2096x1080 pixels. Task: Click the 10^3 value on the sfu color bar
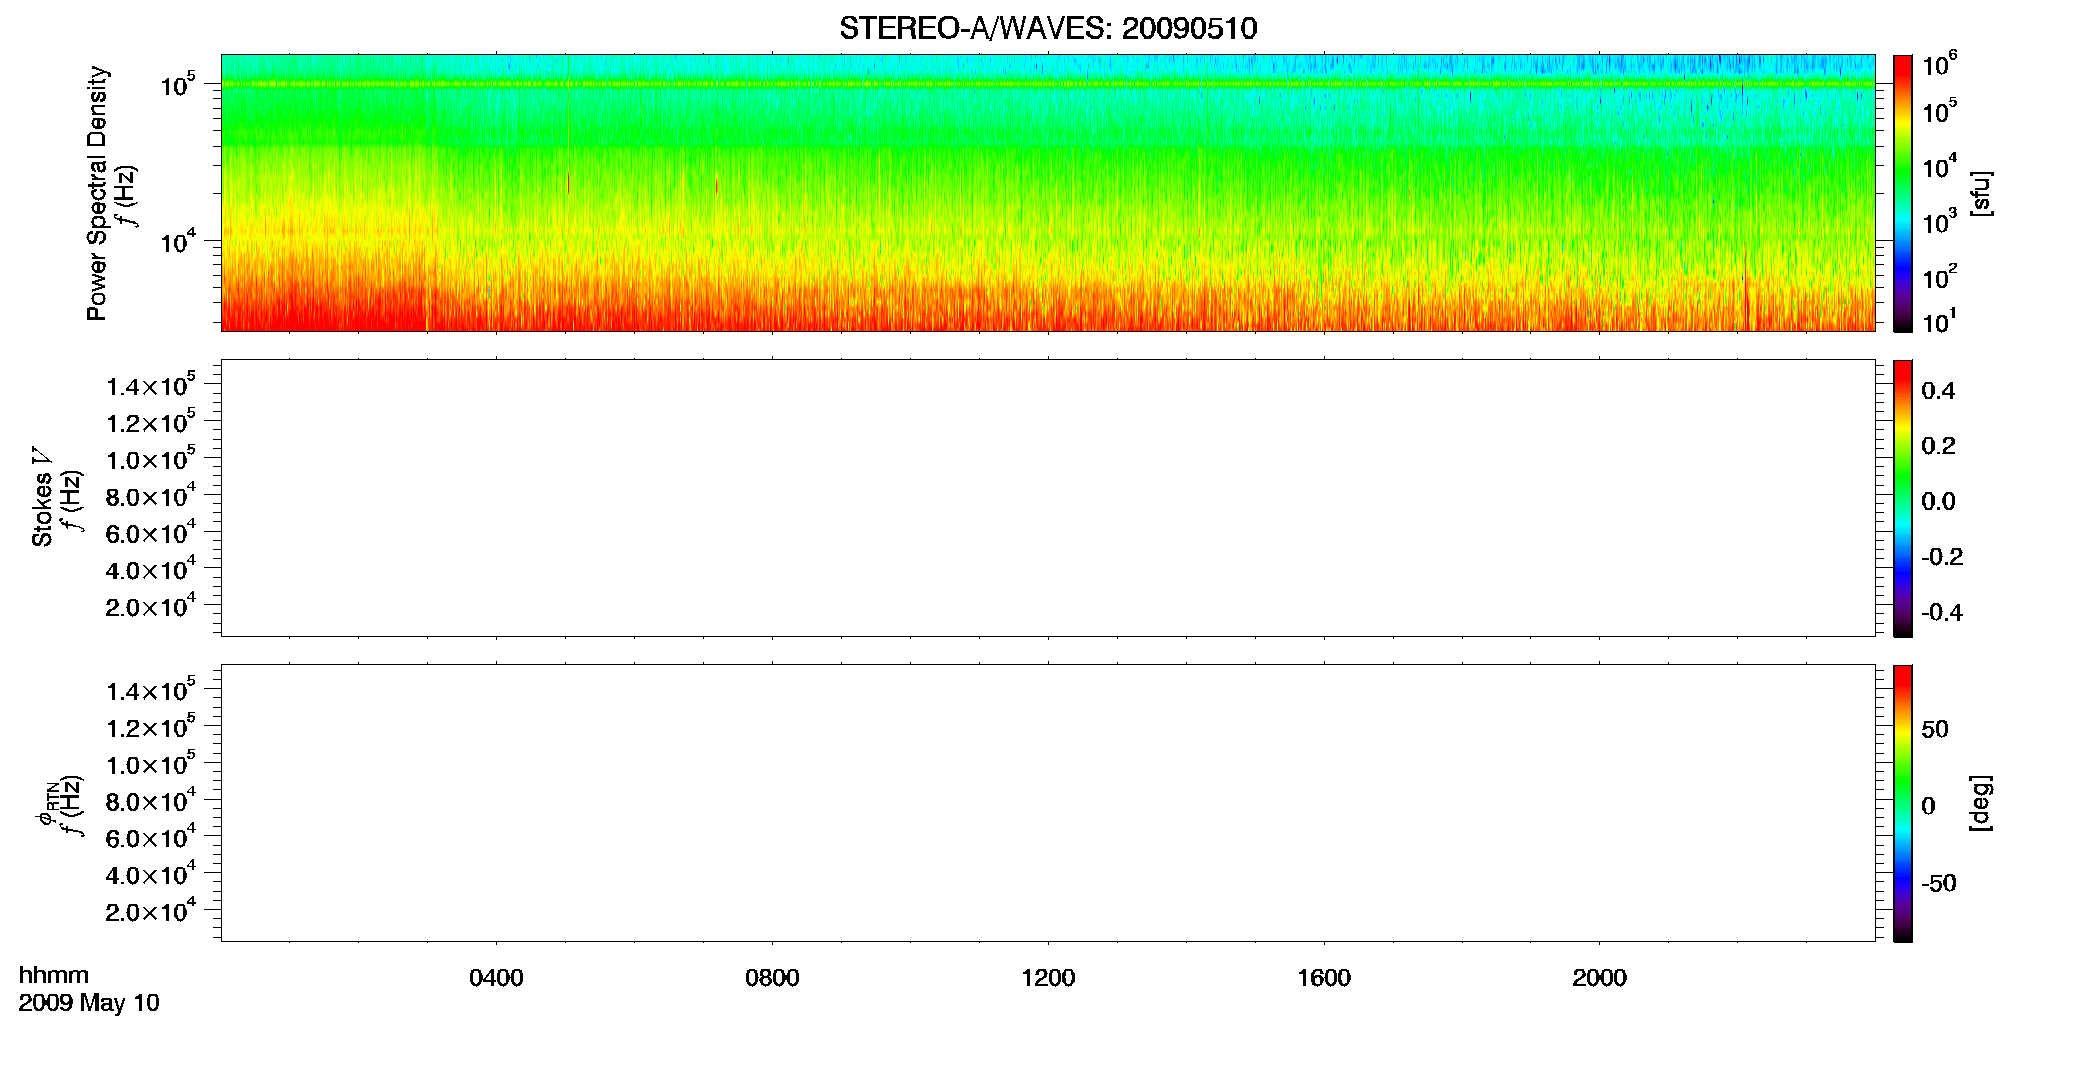(1939, 221)
